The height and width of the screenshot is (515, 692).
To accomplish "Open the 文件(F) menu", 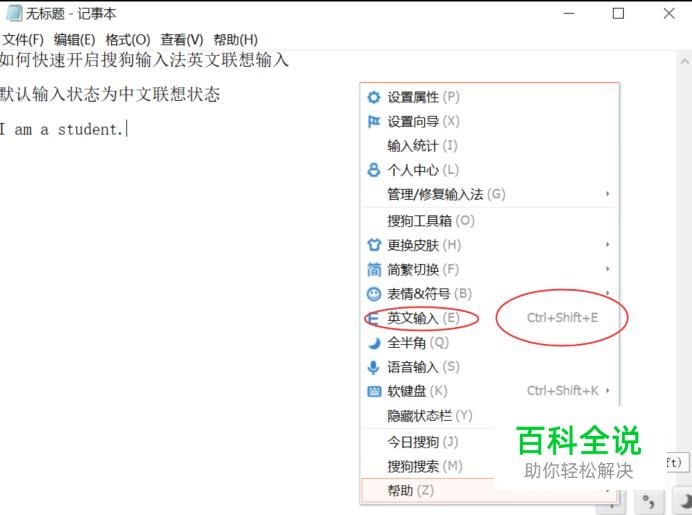I will coord(23,40).
